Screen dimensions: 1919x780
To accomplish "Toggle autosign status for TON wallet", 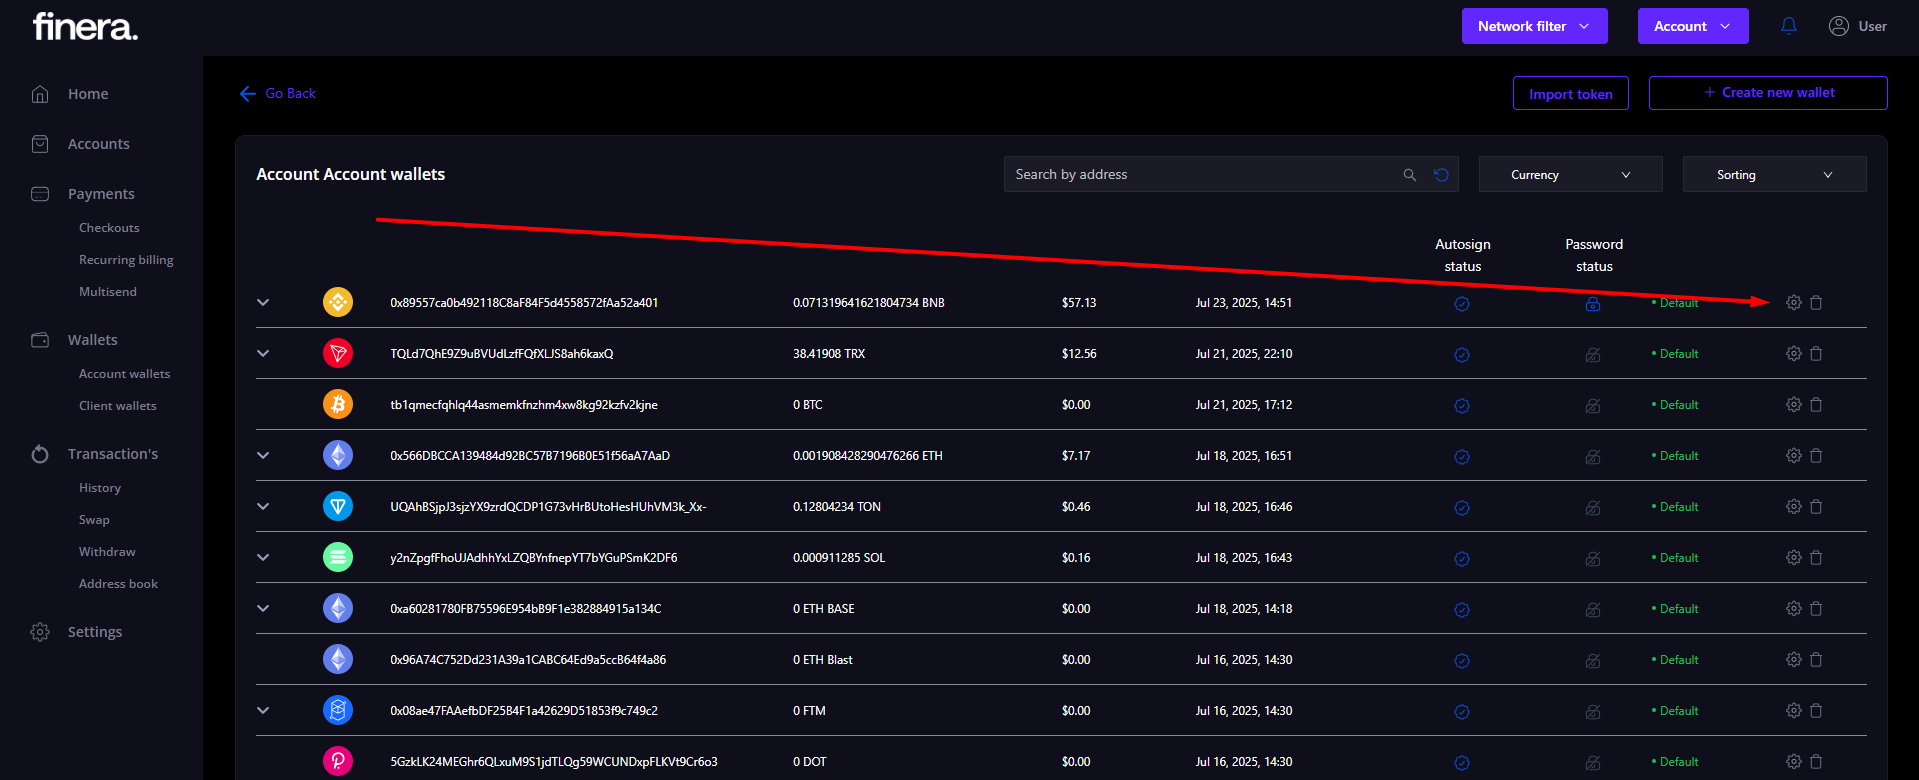I will click(1461, 508).
